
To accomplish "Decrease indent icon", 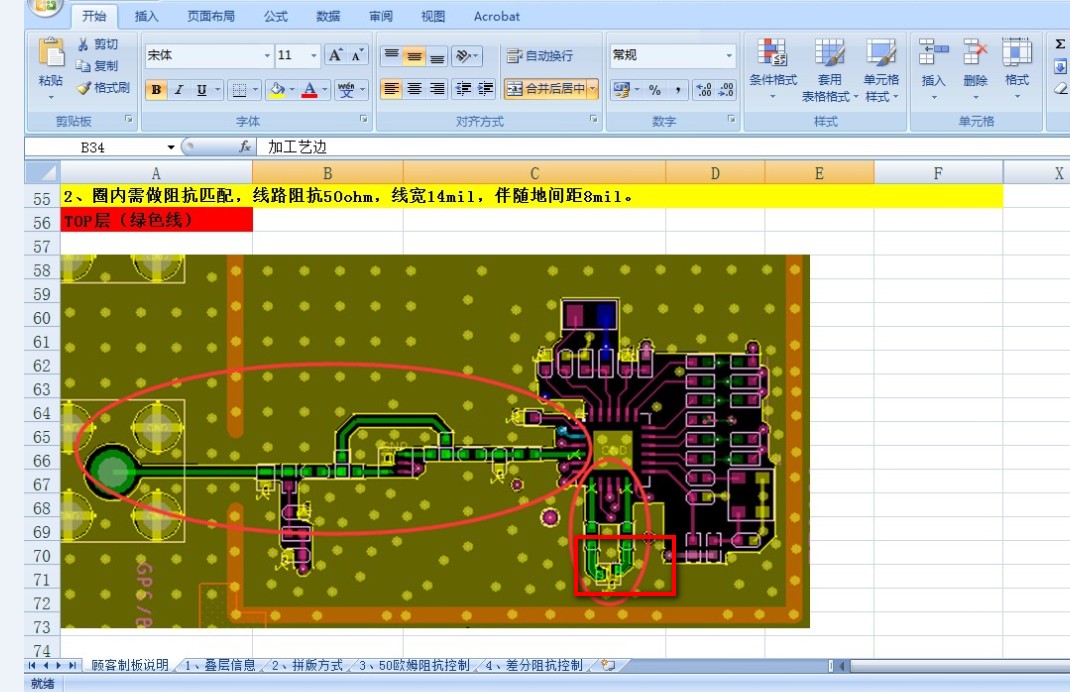I will [463, 89].
